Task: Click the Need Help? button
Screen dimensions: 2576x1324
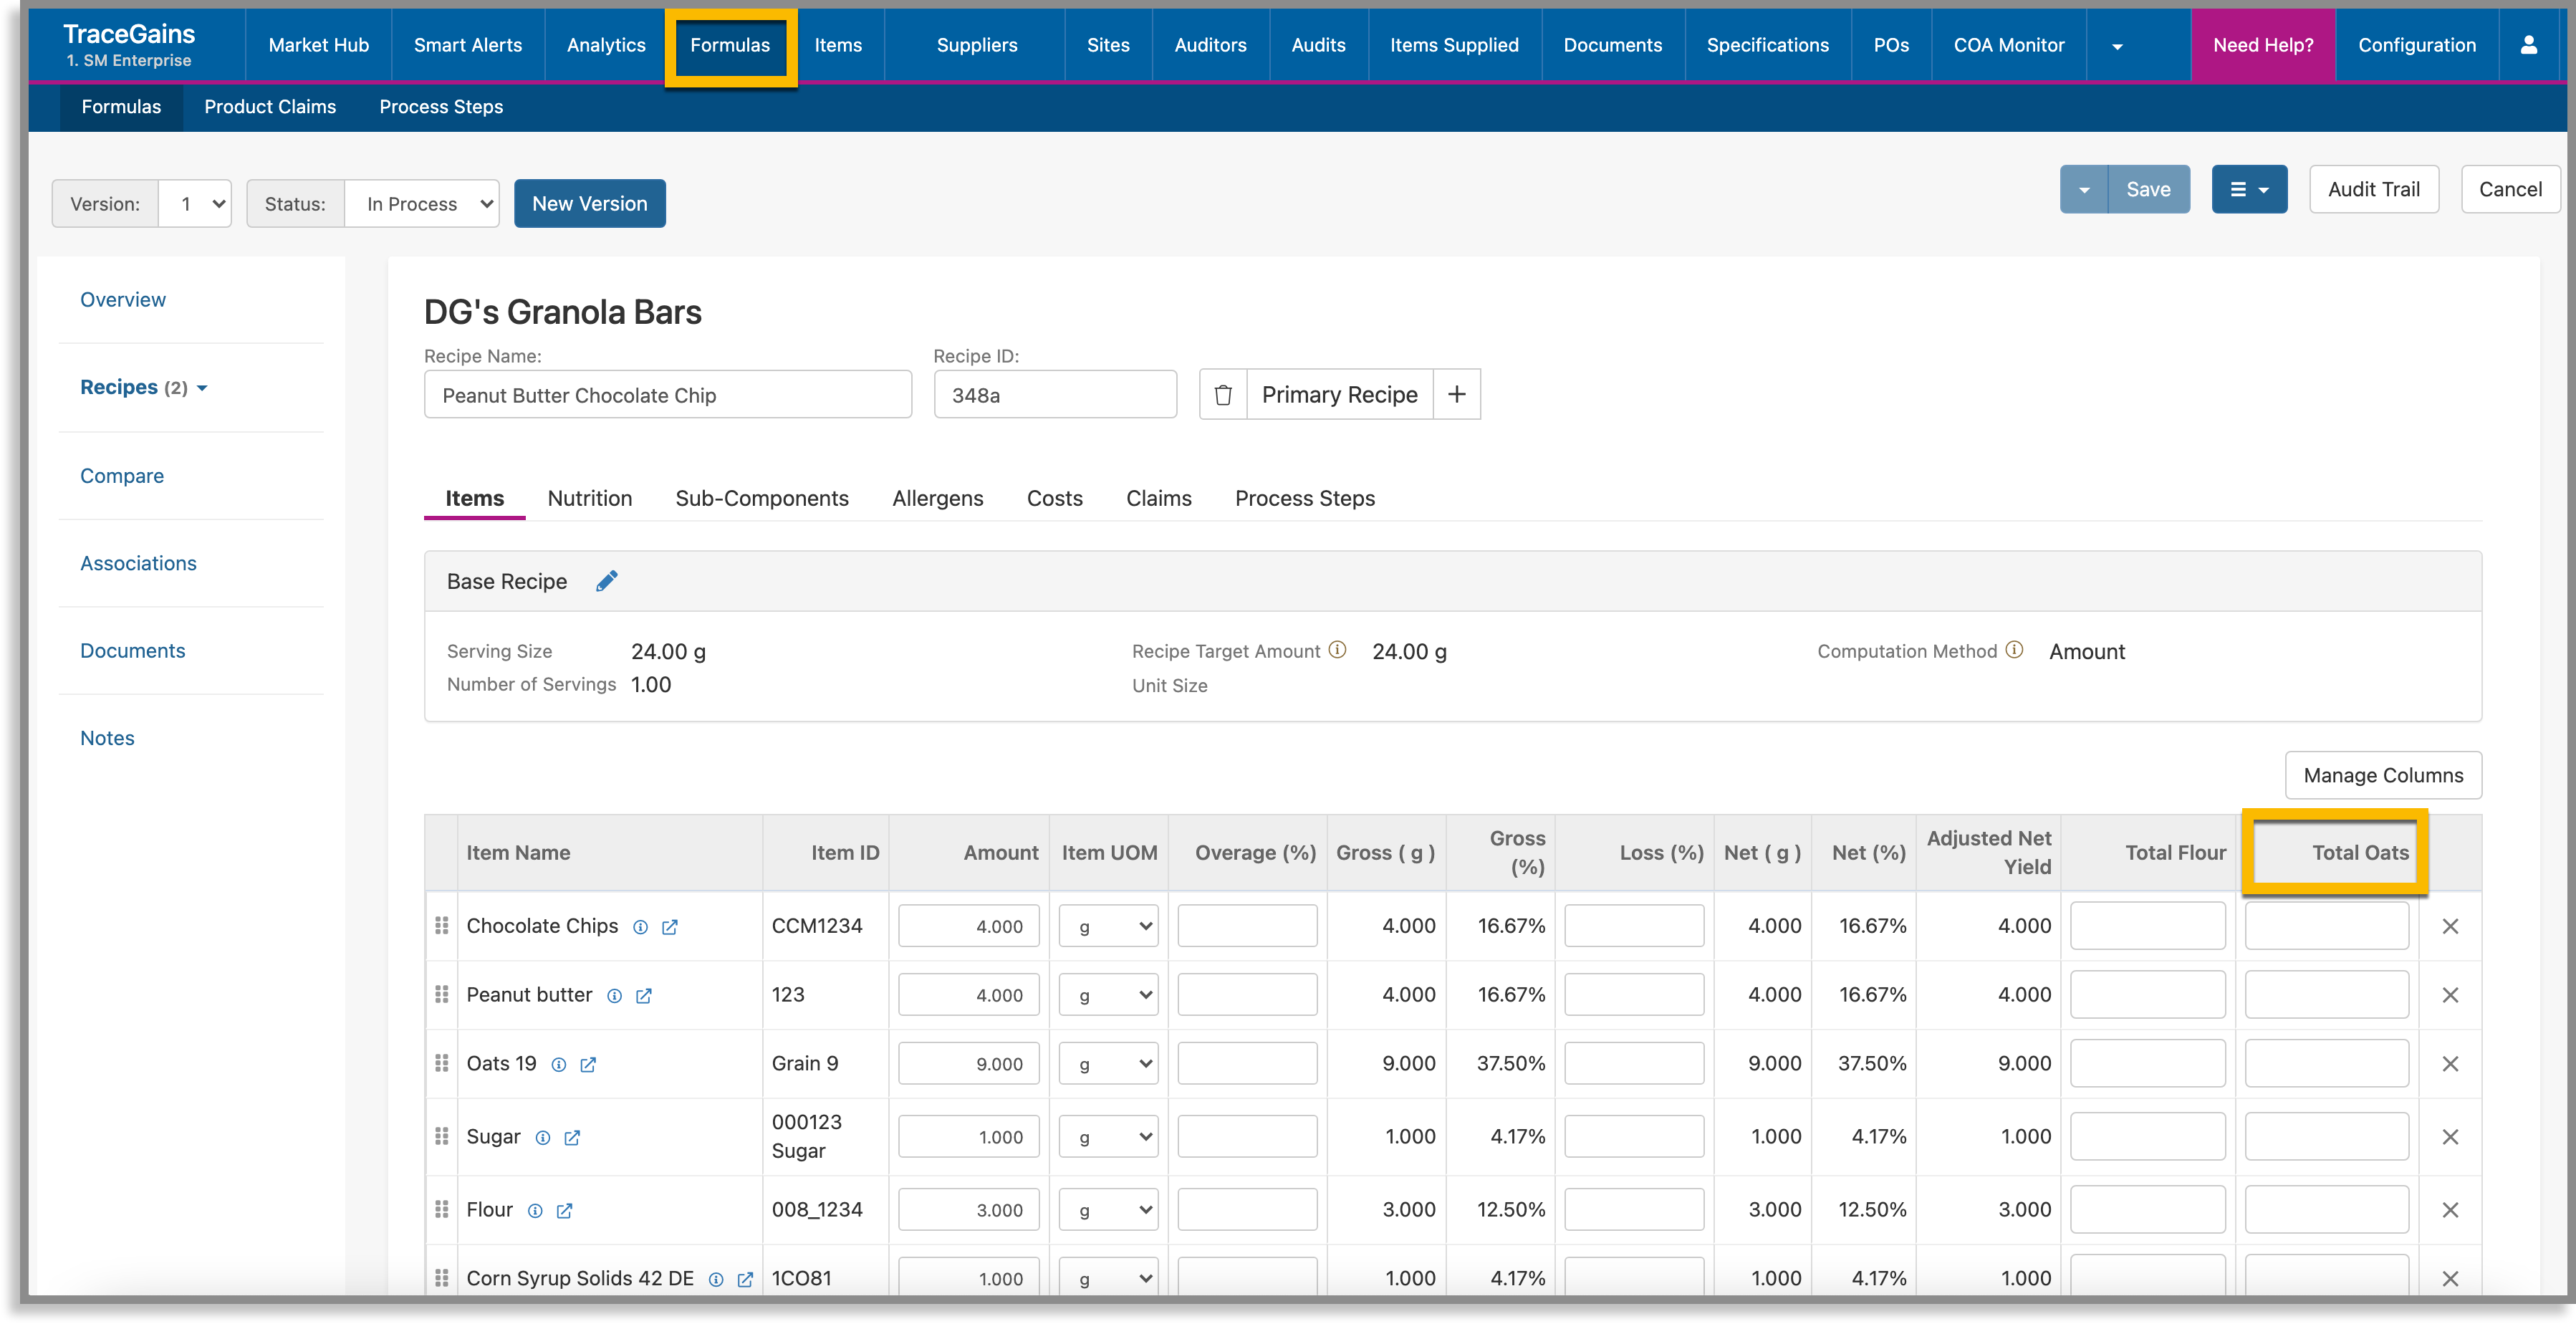Action: pyautogui.click(x=2262, y=45)
